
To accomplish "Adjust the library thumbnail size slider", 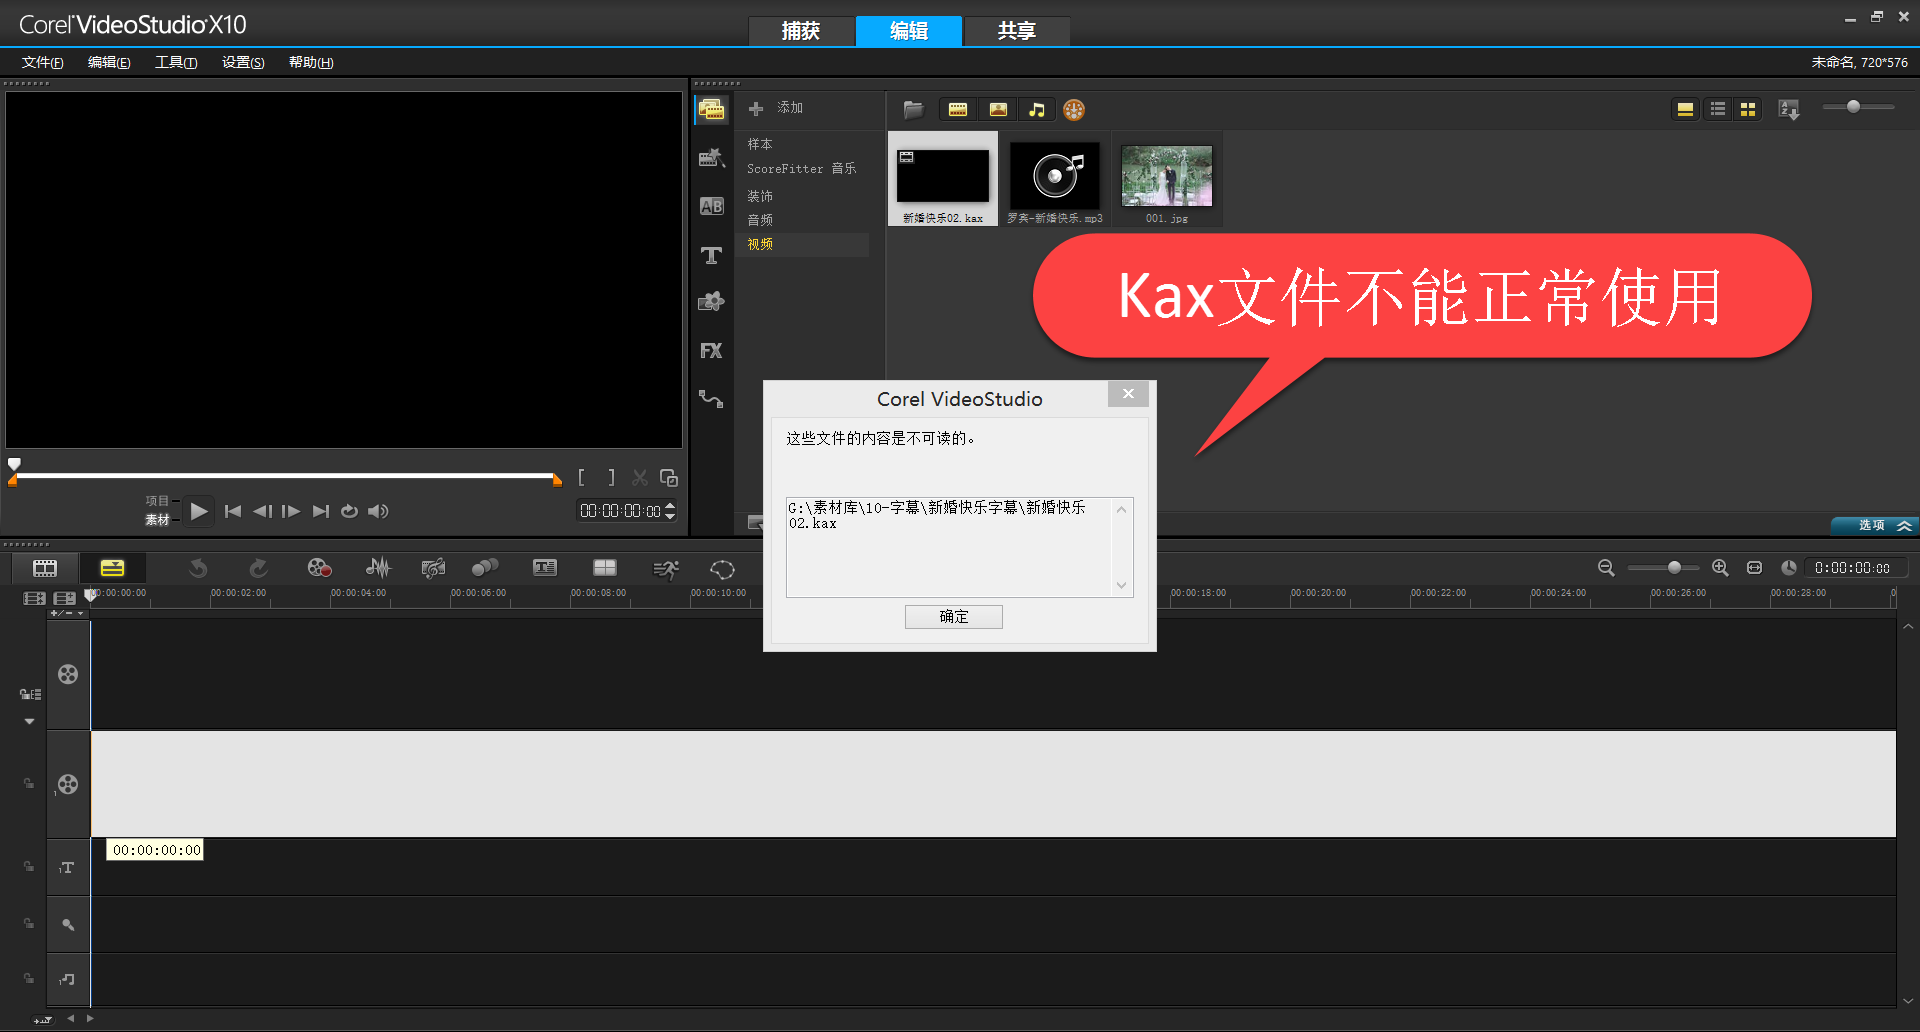I will pyautogui.click(x=1854, y=106).
